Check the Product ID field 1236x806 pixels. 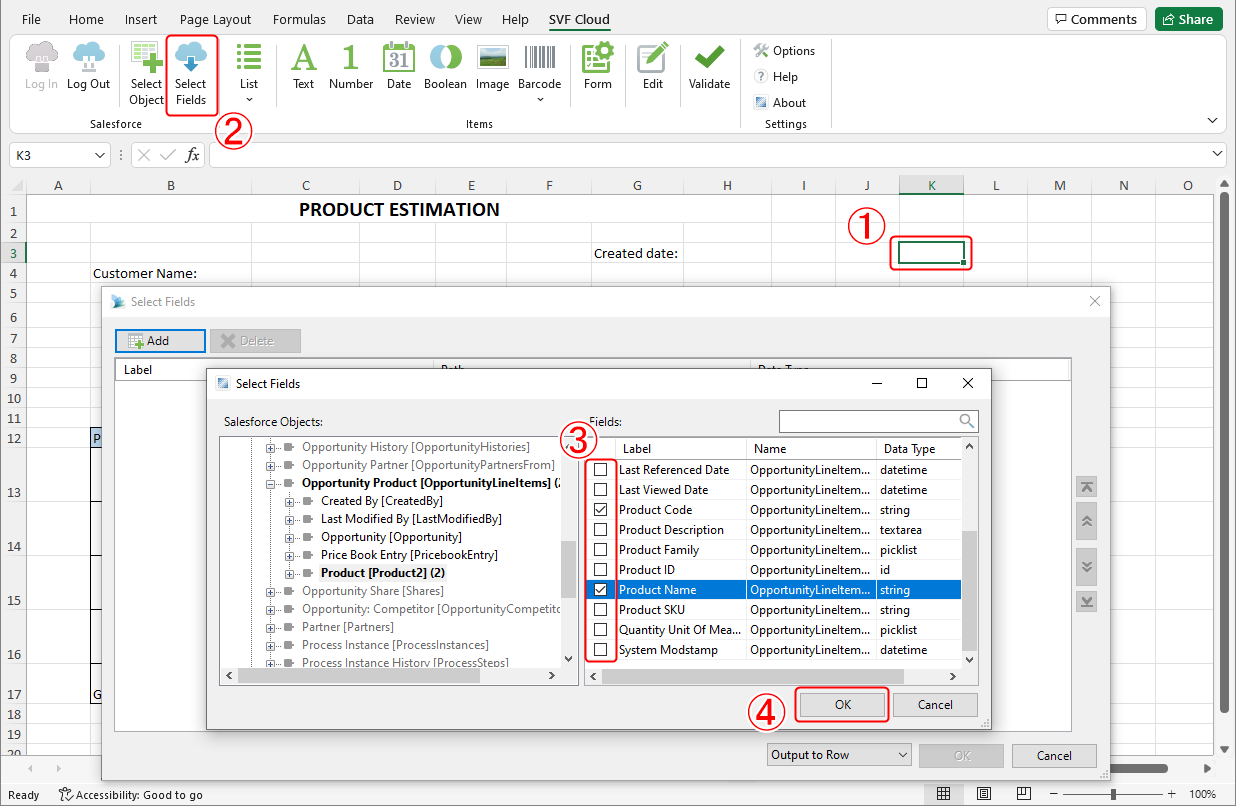click(601, 570)
